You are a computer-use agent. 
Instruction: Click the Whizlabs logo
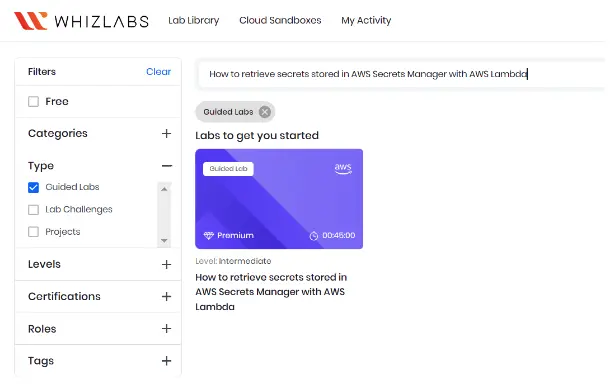click(x=81, y=21)
